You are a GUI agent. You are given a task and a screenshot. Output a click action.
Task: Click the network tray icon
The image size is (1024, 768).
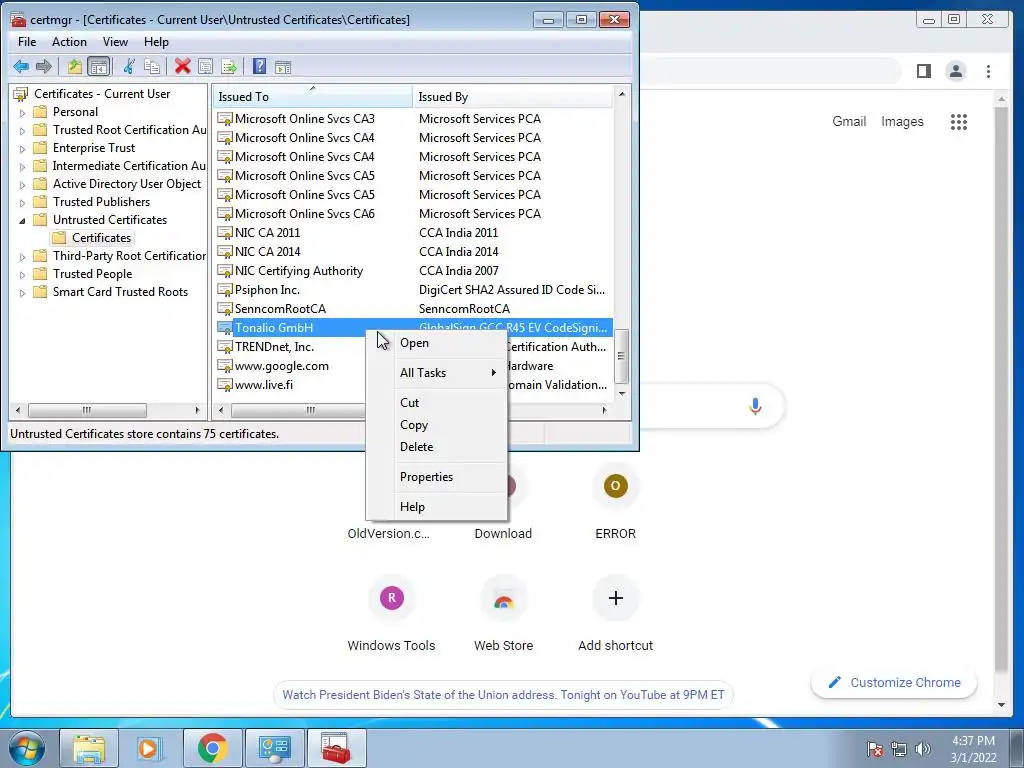899,749
